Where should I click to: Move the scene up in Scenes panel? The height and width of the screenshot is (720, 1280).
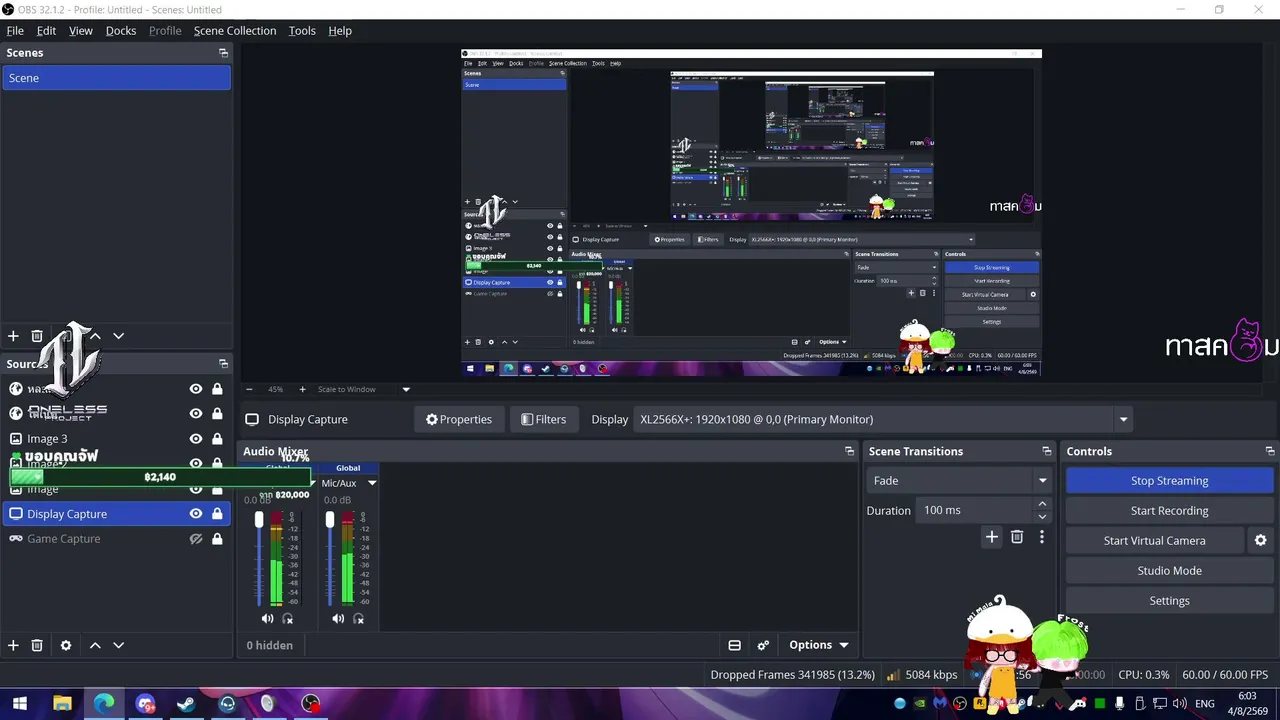(x=95, y=336)
